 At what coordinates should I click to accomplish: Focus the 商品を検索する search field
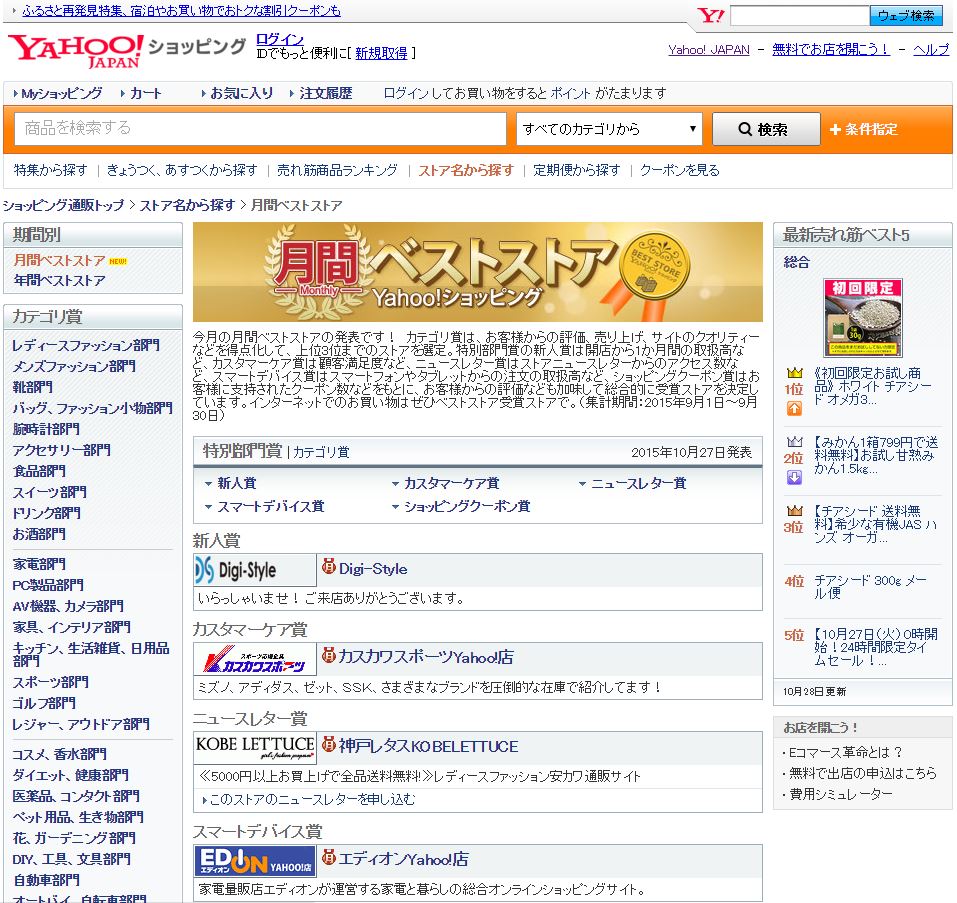[x=261, y=129]
